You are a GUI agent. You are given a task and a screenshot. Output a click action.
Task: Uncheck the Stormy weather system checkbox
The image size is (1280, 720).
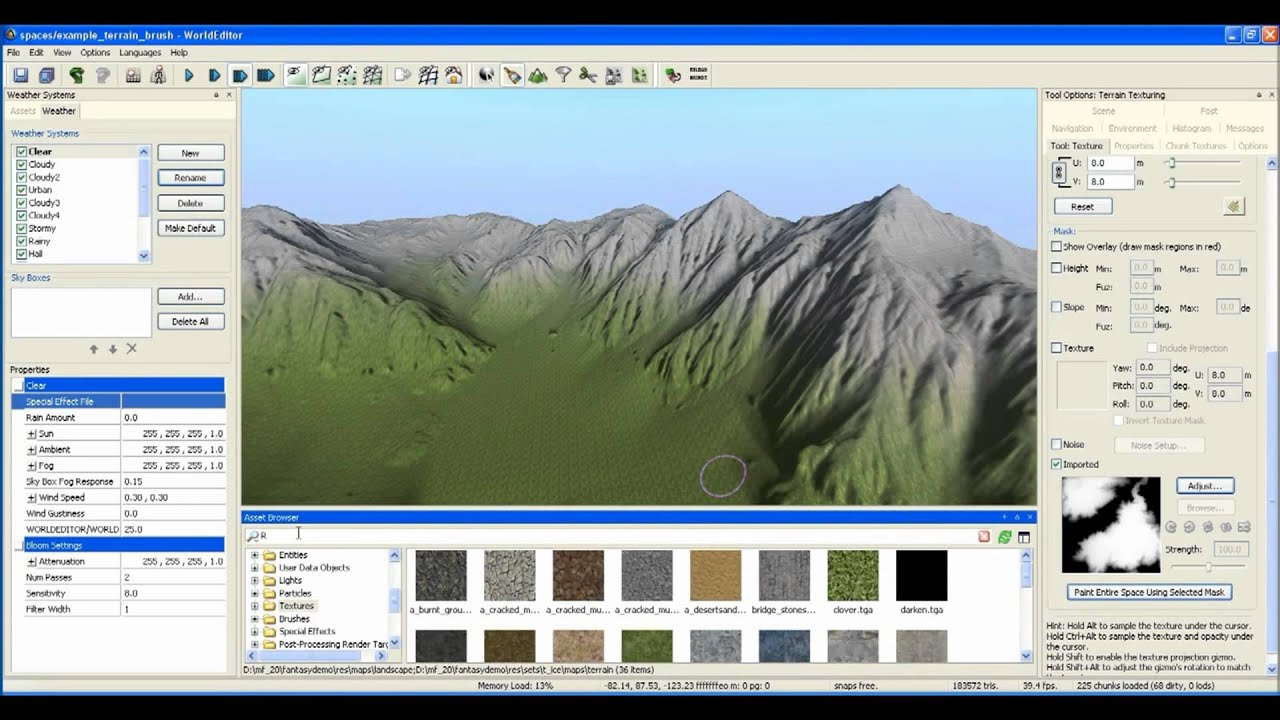[21, 228]
